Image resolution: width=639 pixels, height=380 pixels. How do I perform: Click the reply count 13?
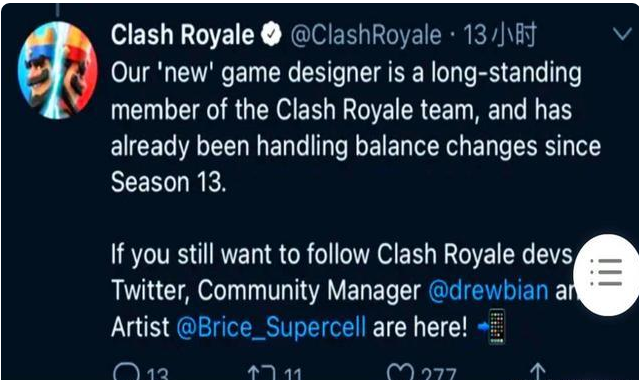pos(157,374)
